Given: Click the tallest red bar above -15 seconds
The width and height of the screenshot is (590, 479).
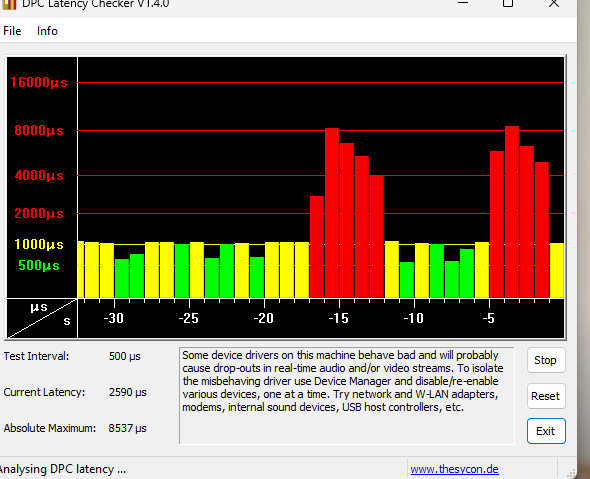Looking at the screenshot, I should (x=332, y=213).
